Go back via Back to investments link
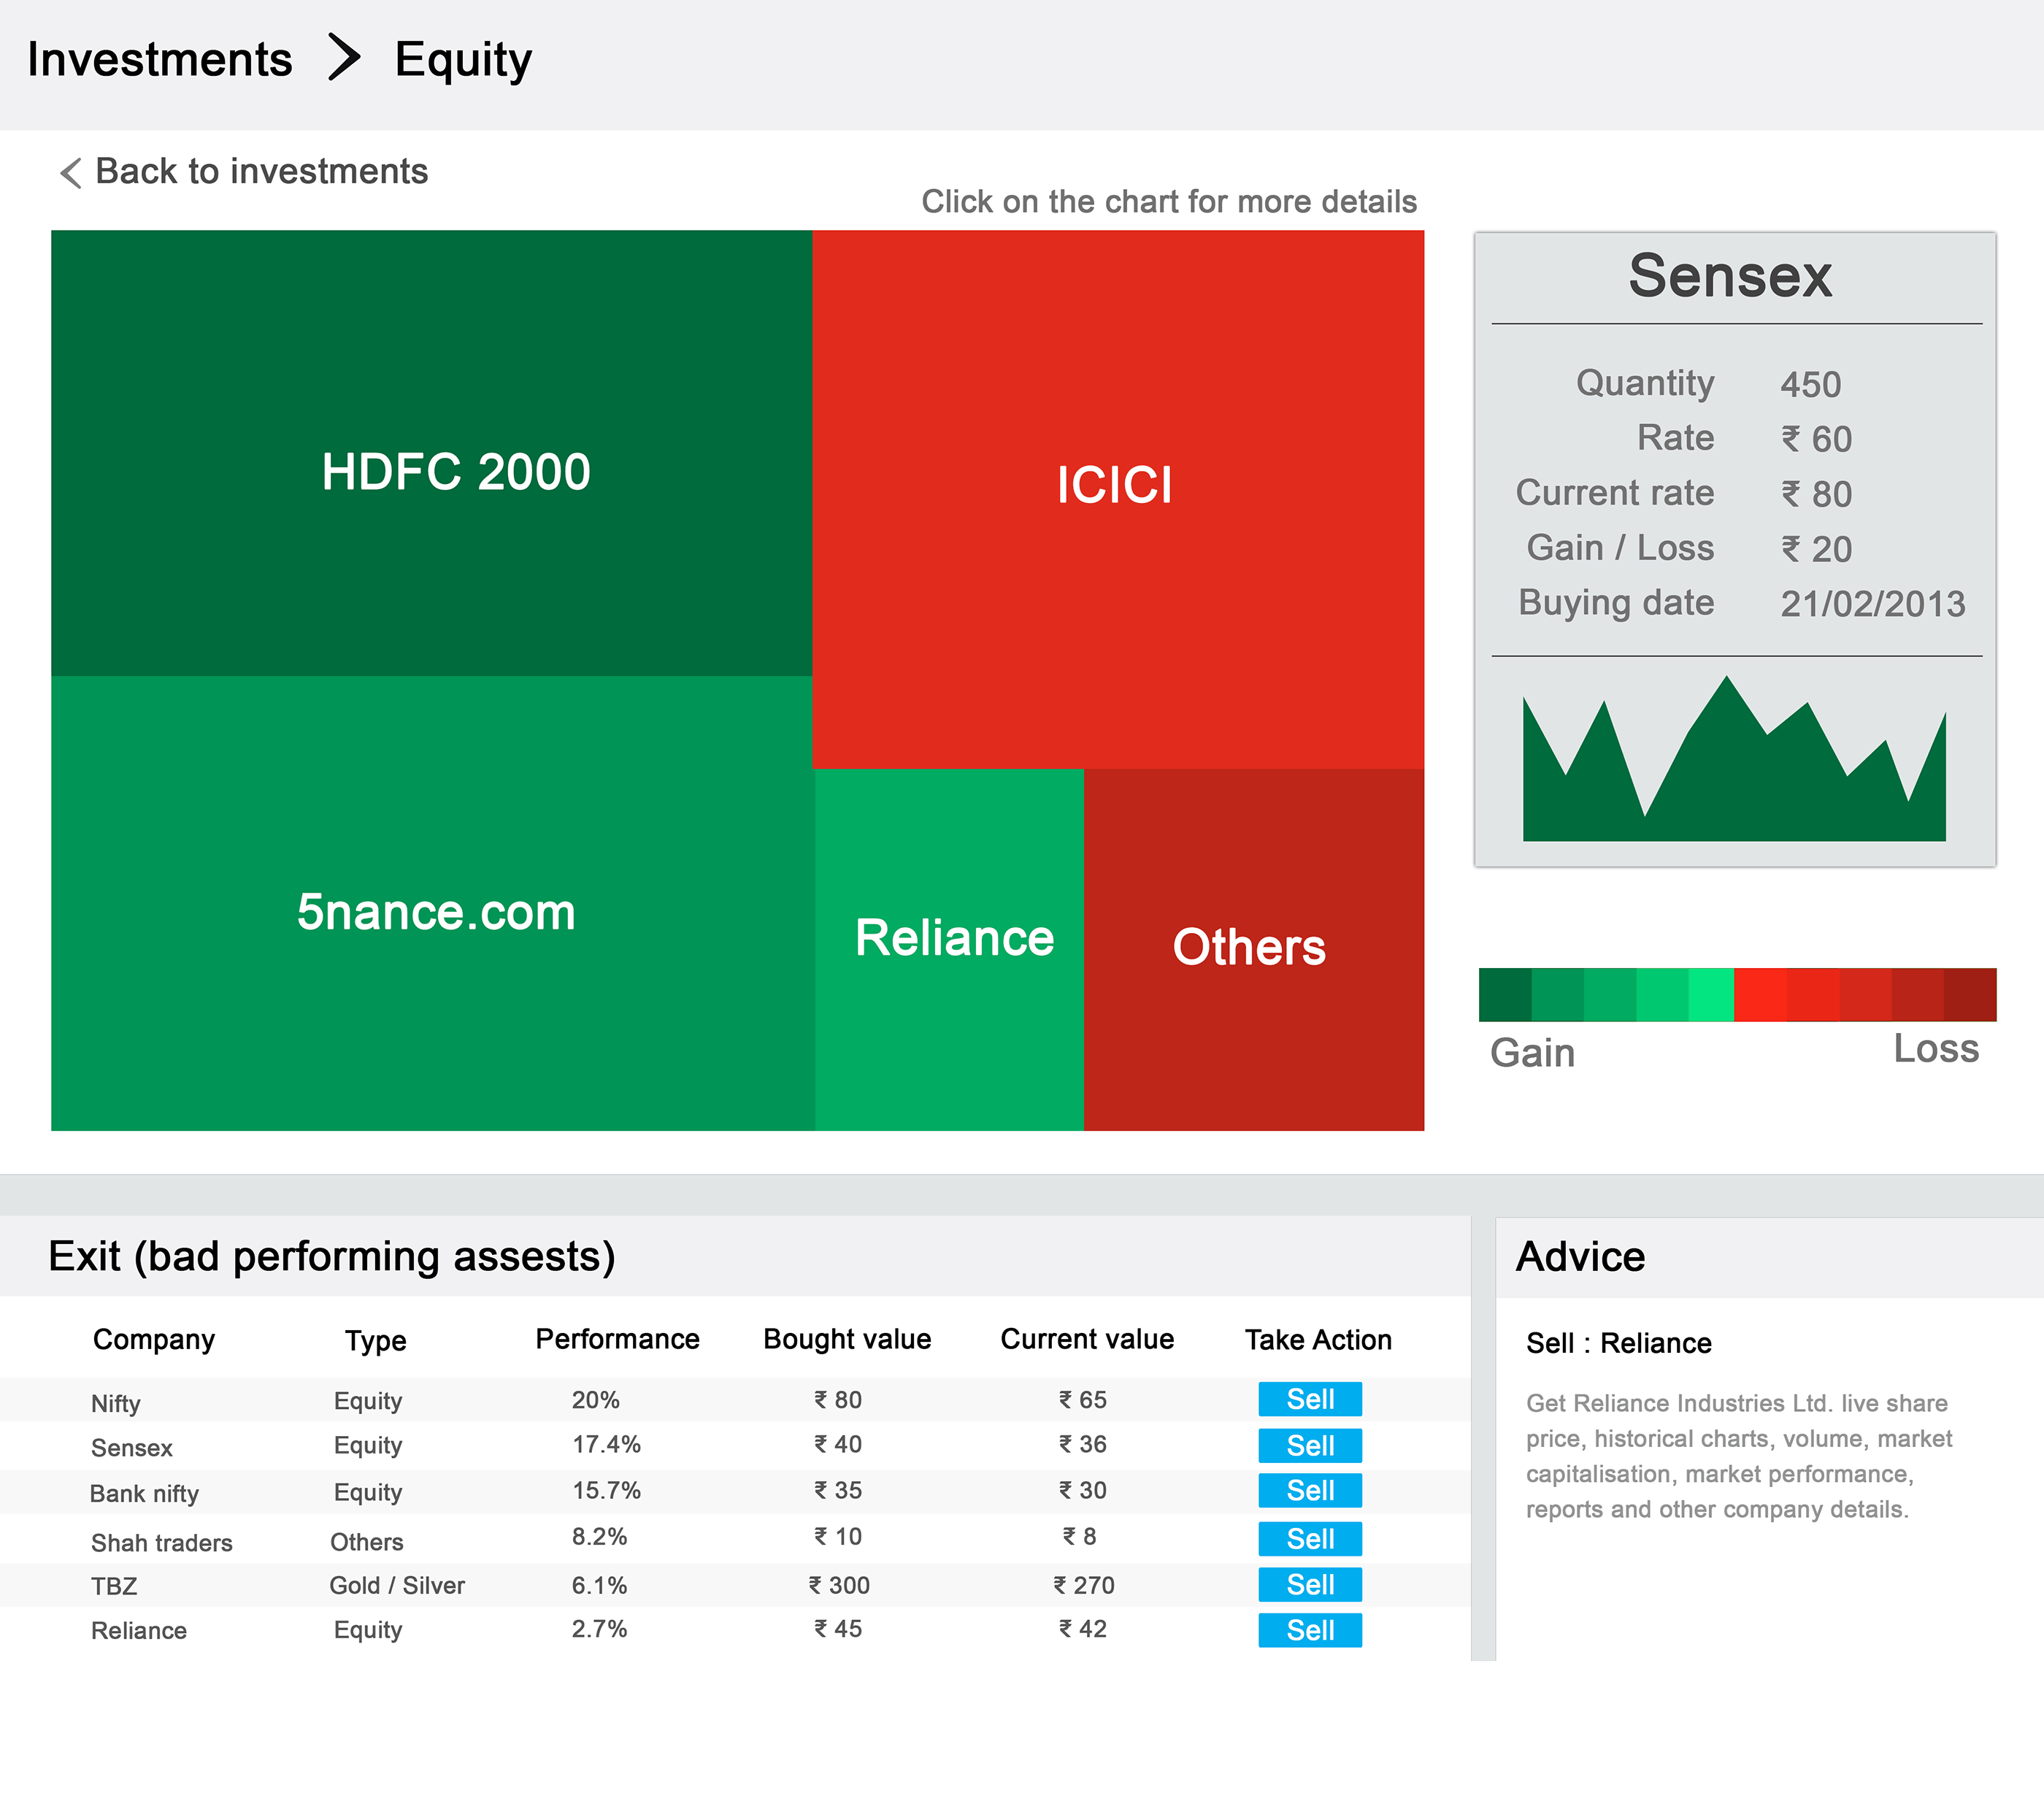 261,171
